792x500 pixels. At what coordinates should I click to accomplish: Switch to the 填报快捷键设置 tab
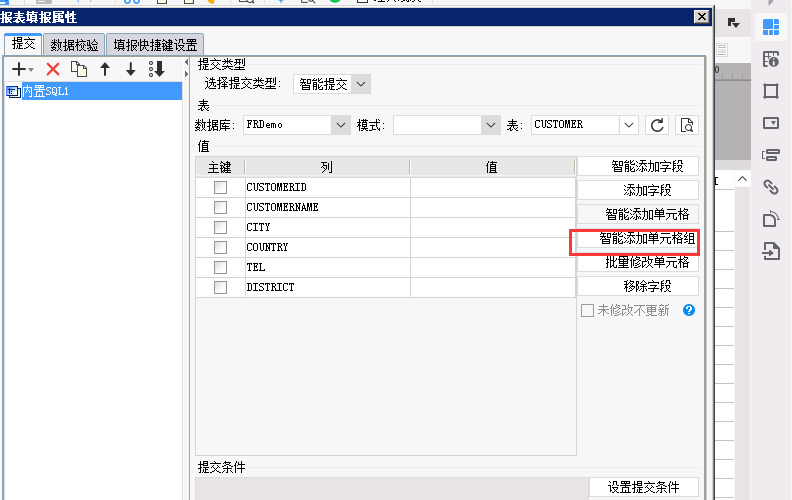(156, 45)
